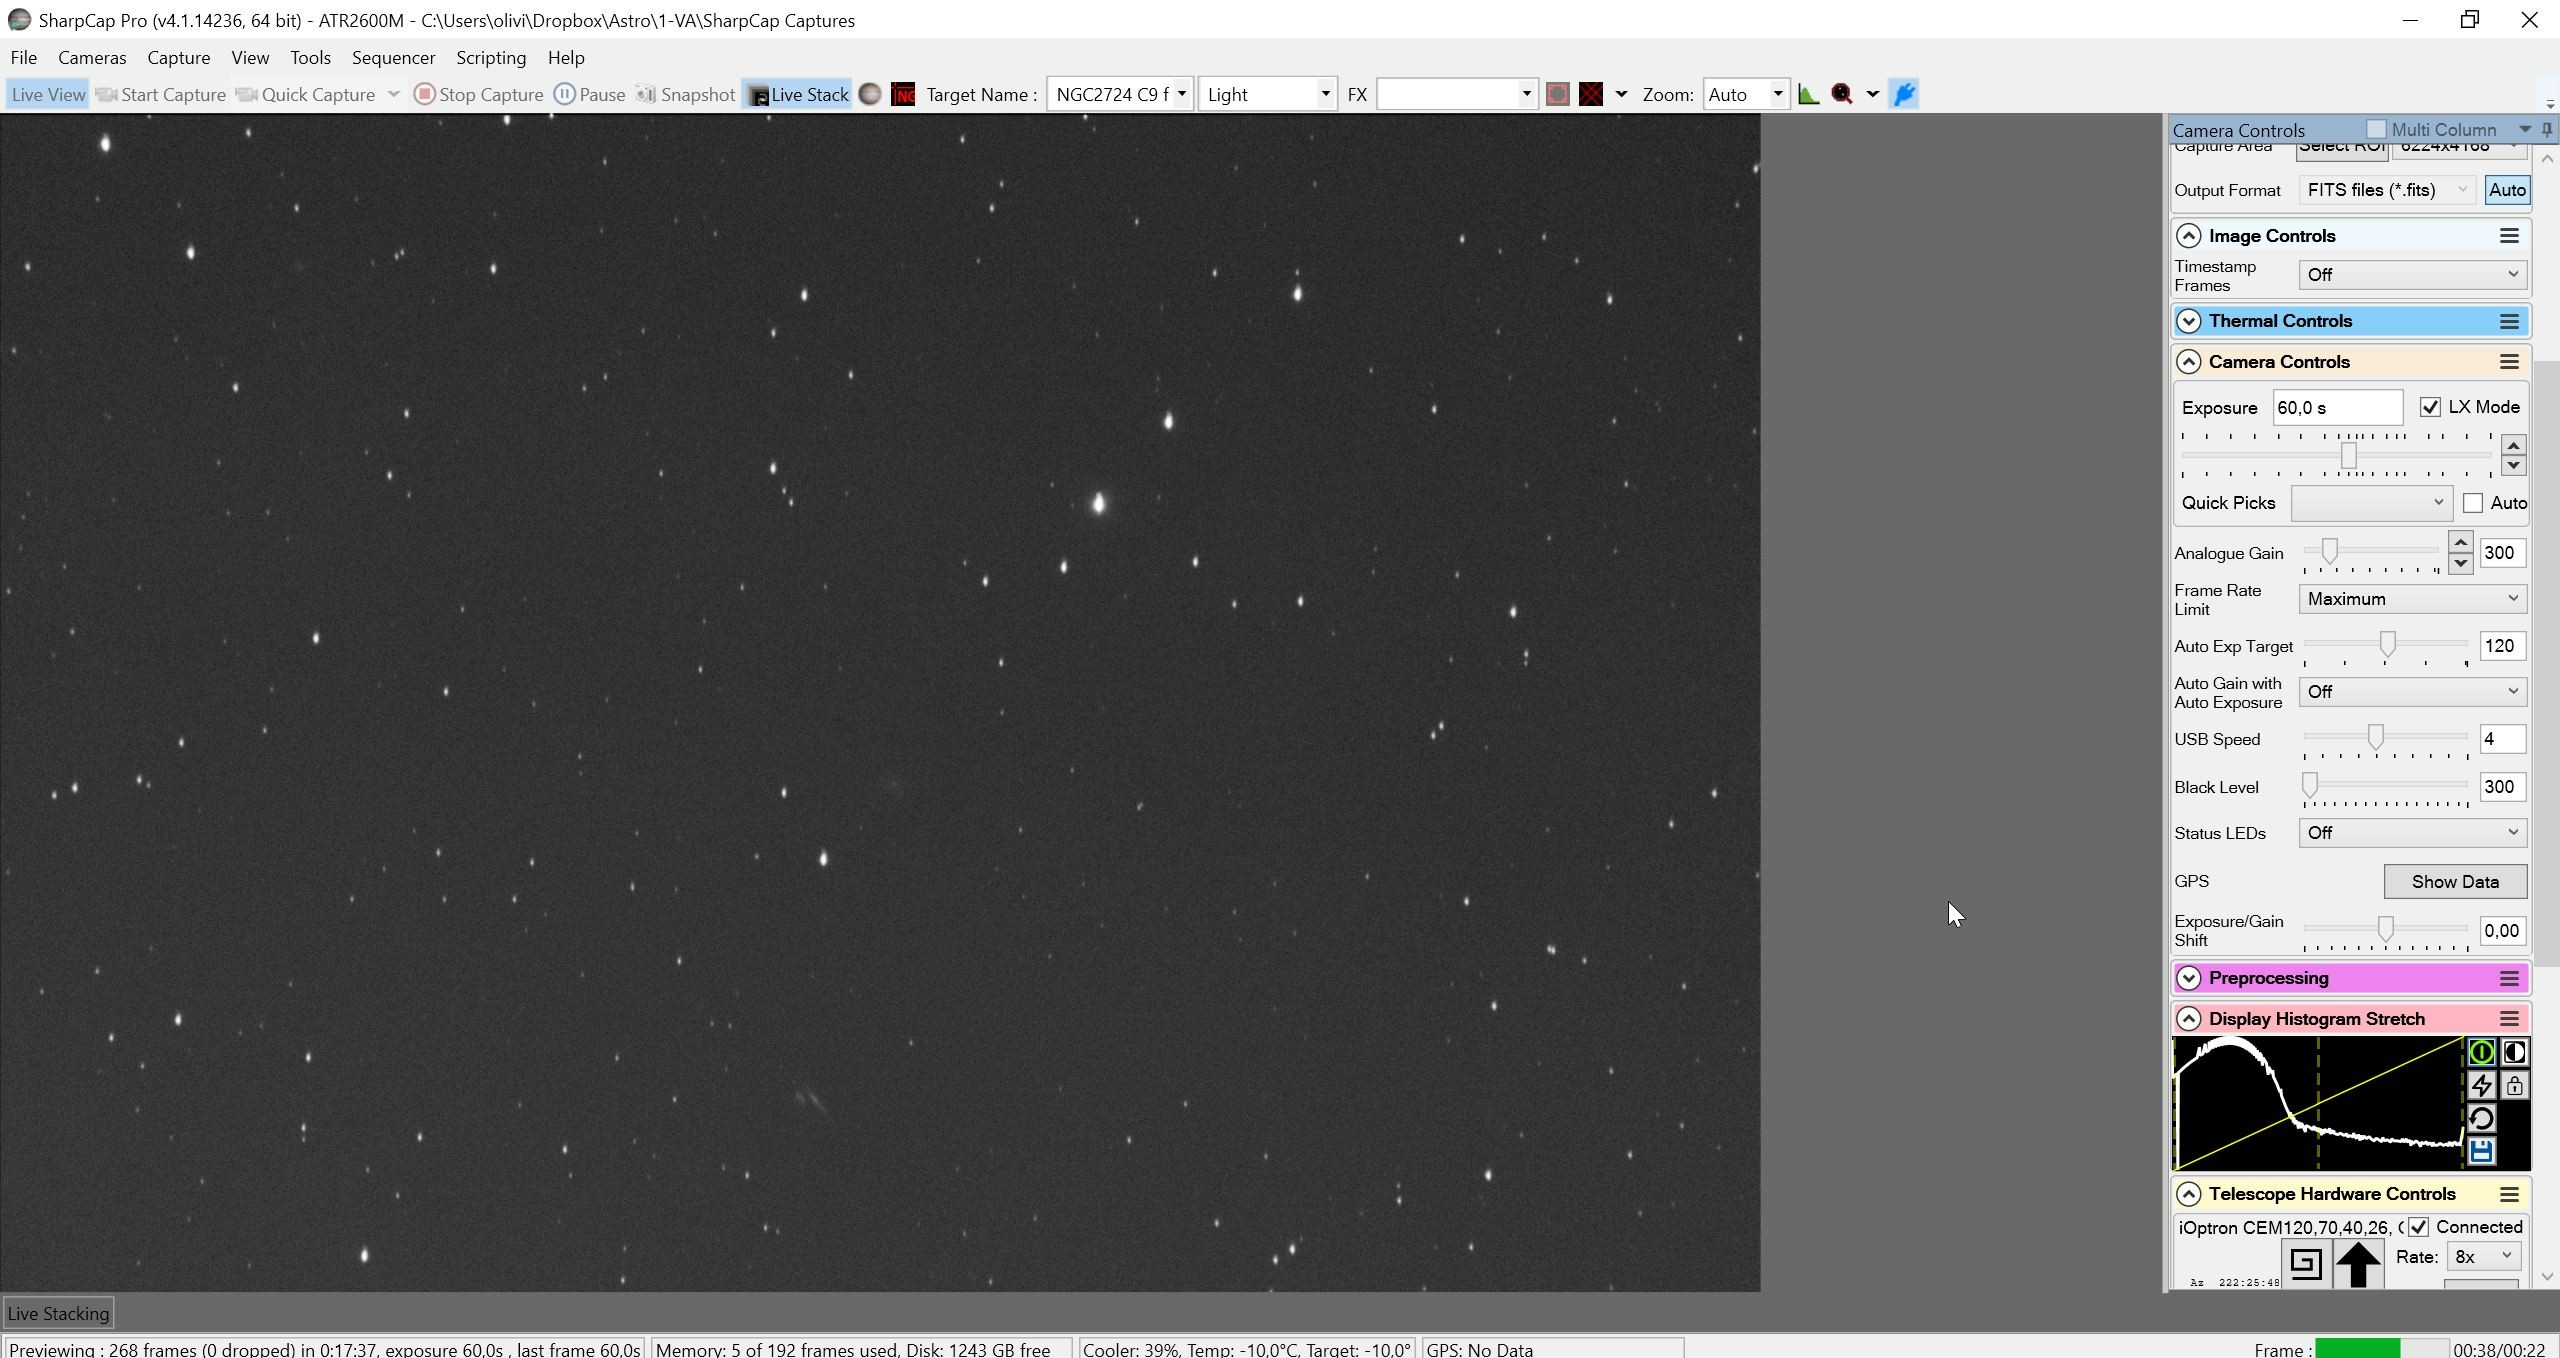Reset the histogram stretch with the circular arrow
This screenshot has width=2560, height=1358.
click(2481, 1119)
